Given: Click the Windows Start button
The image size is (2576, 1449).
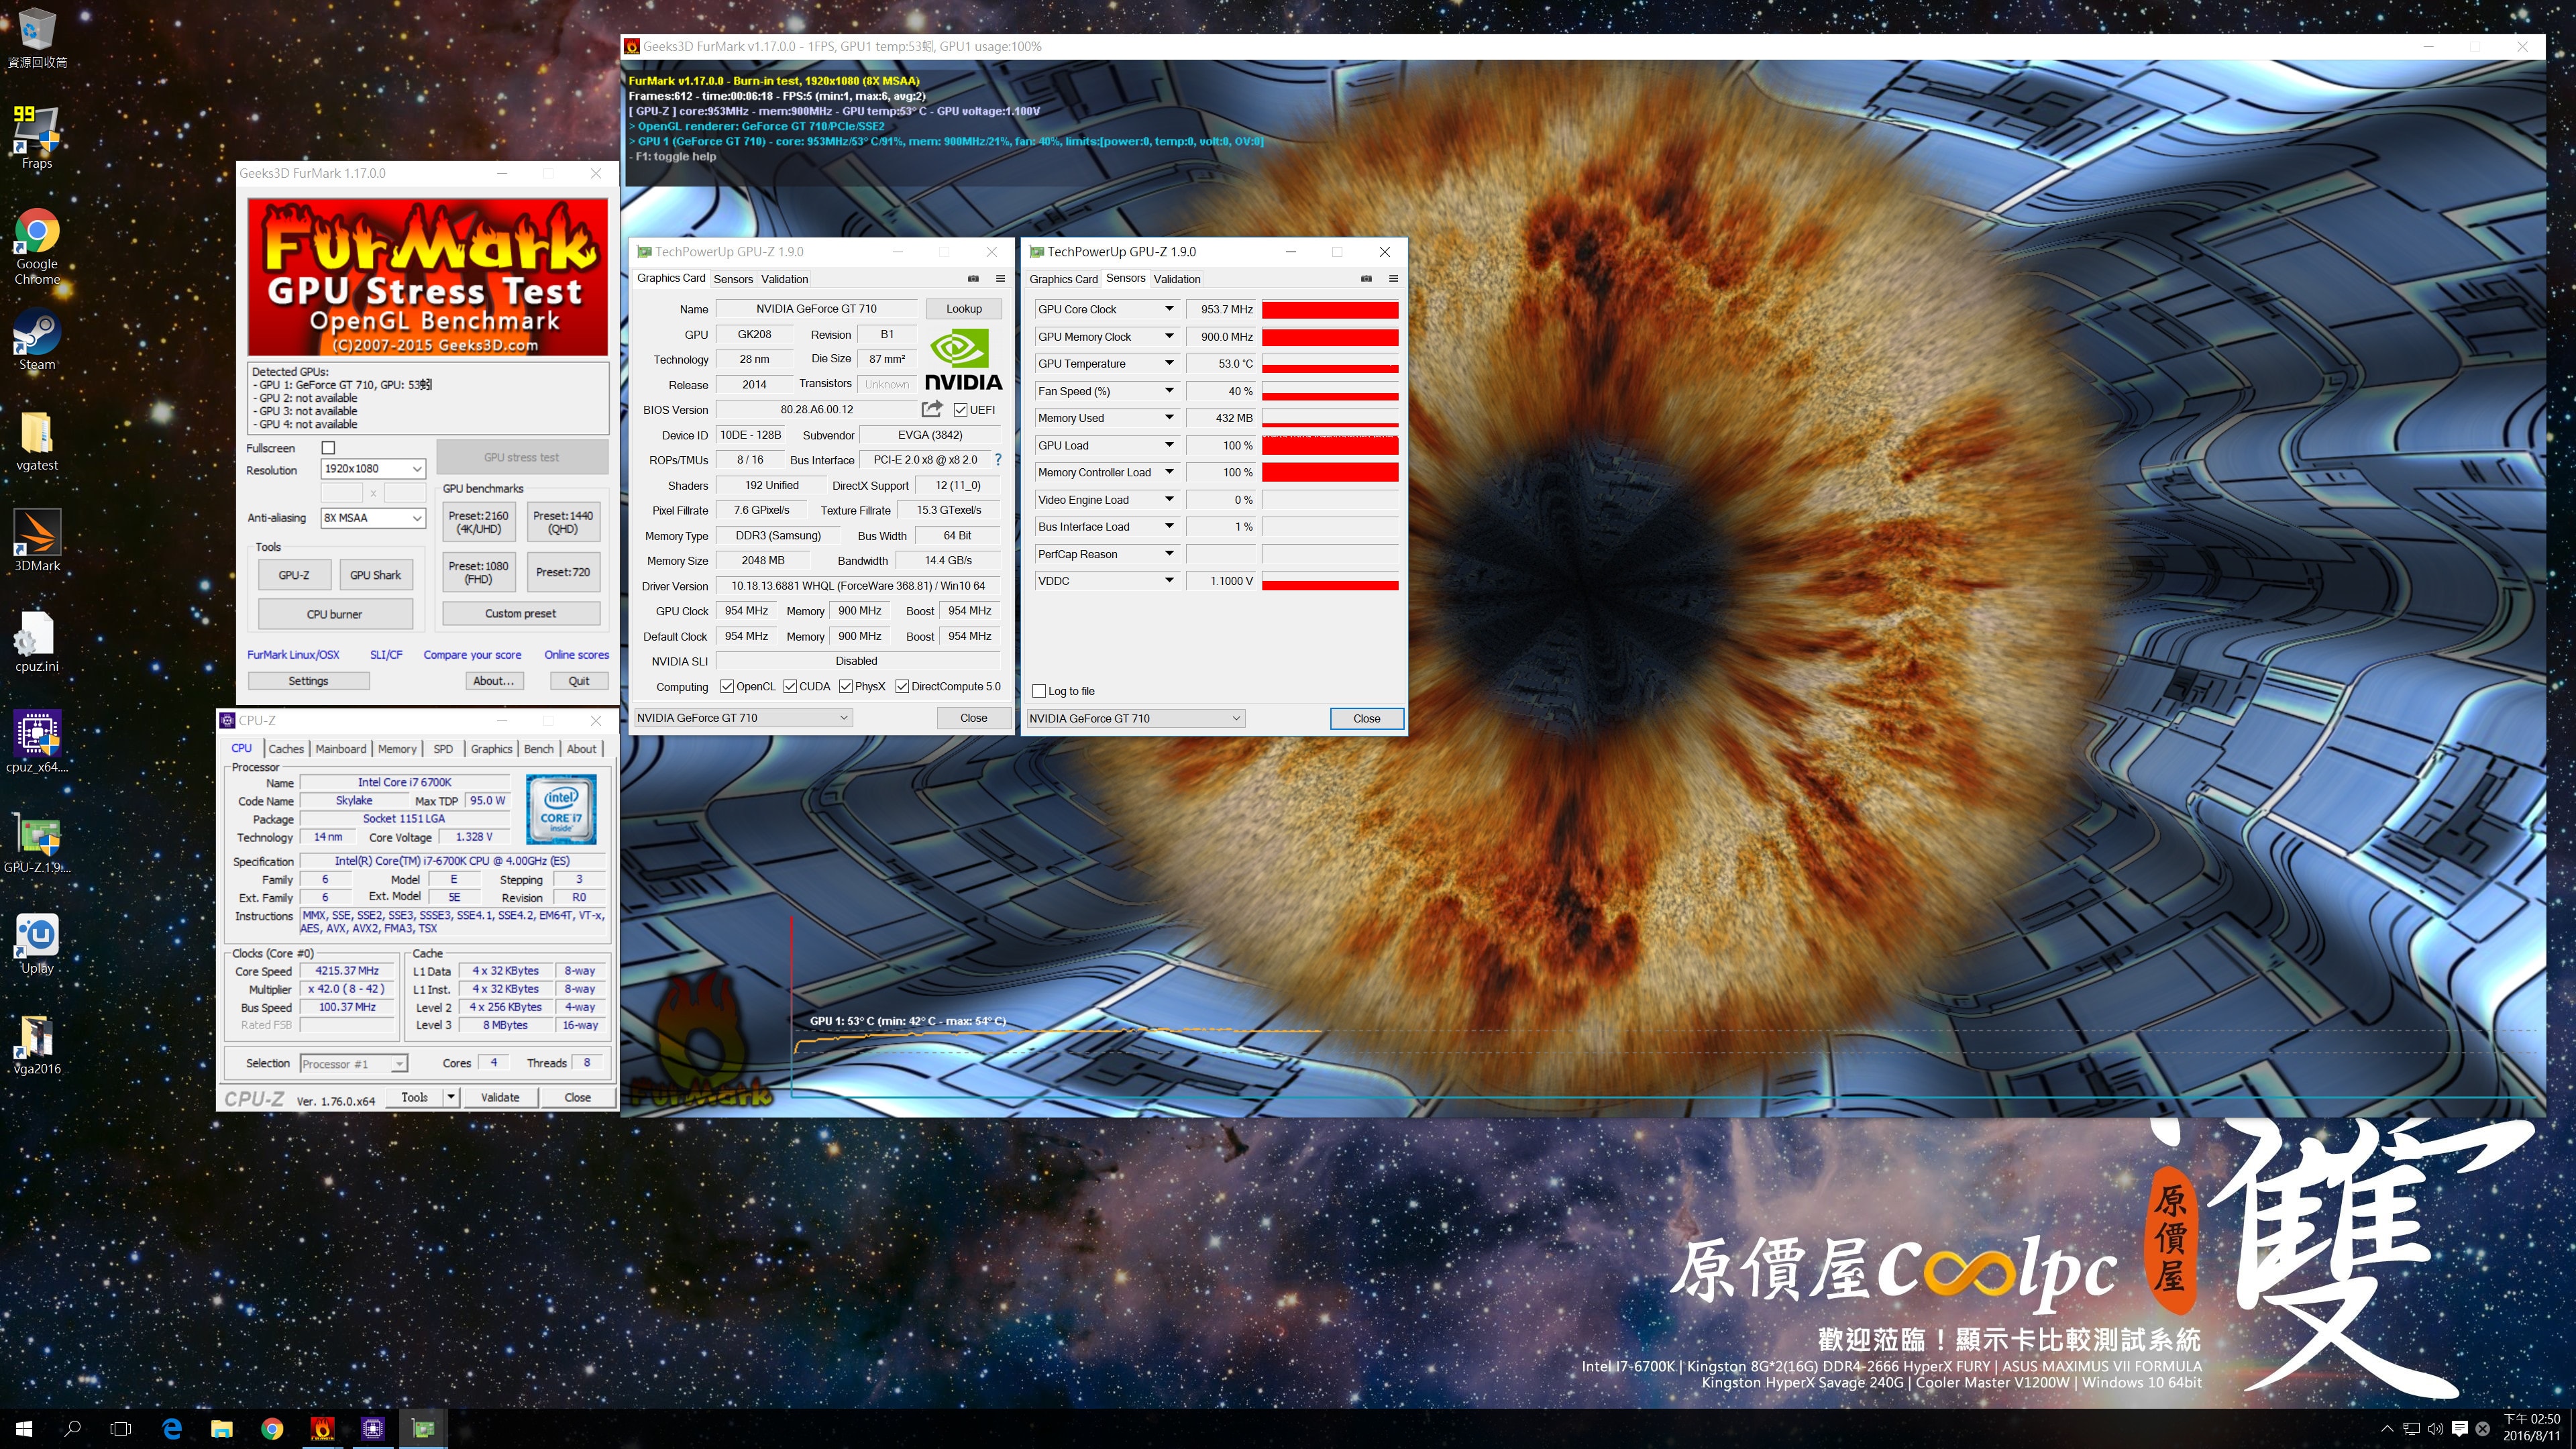Looking at the screenshot, I should coord(24,1429).
